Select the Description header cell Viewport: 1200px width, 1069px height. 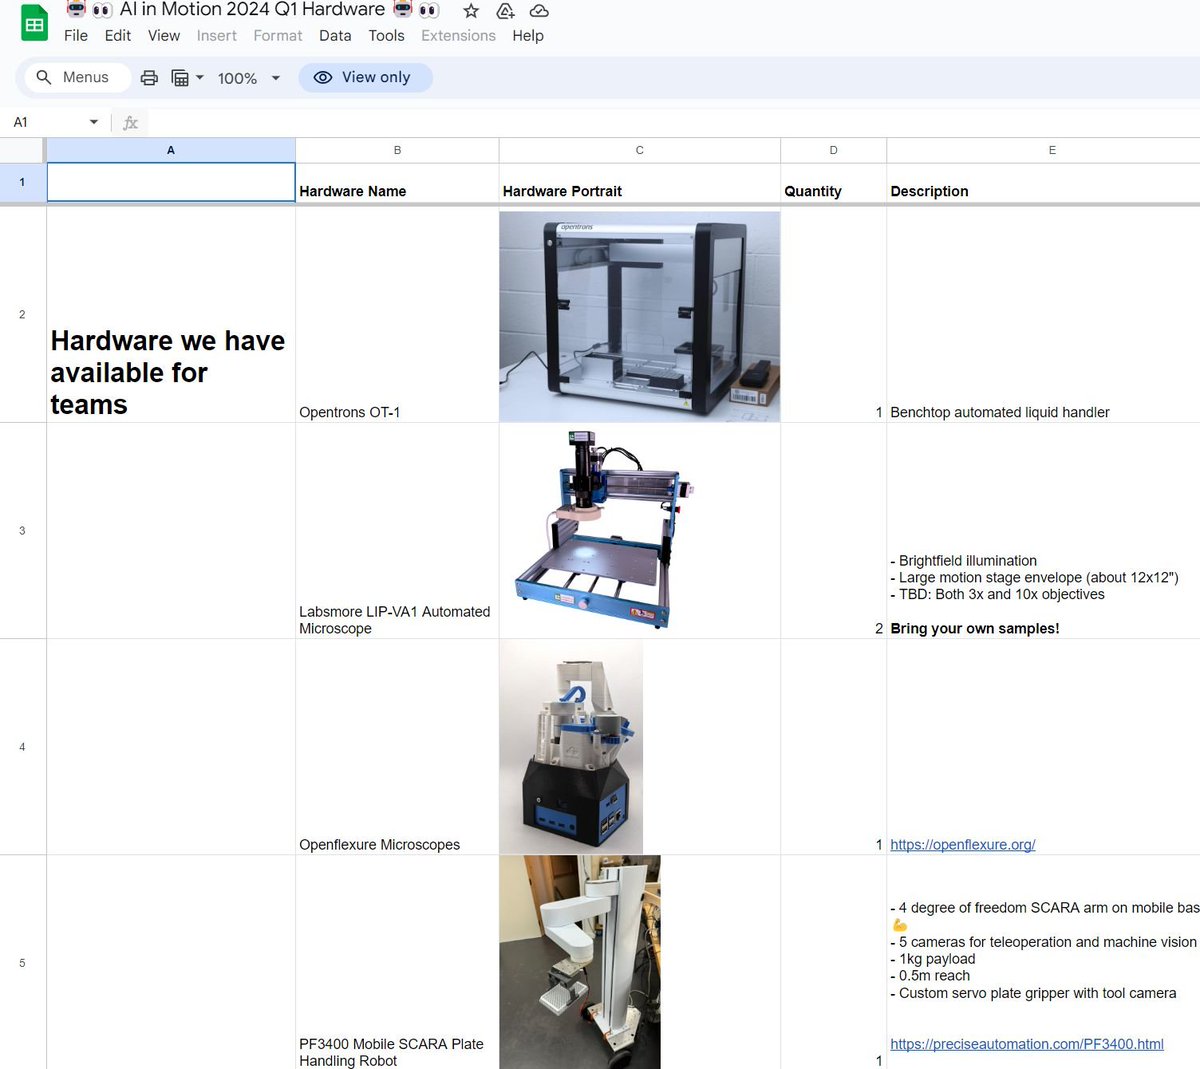coord(1043,183)
